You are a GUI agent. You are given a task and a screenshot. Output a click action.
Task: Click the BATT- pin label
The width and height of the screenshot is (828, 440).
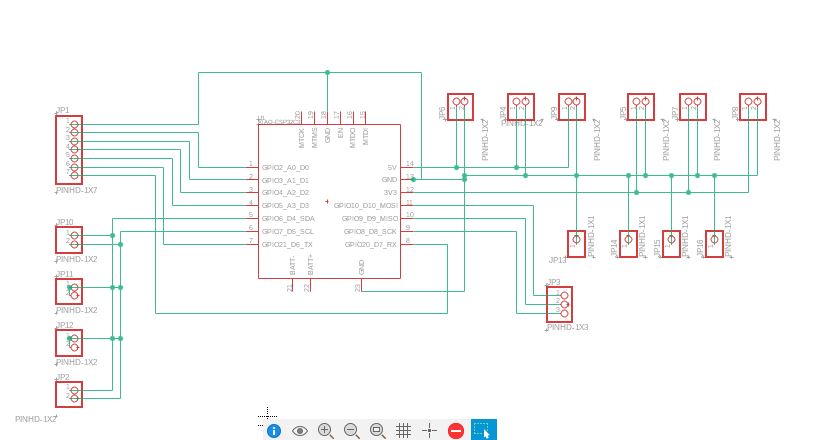[x=293, y=265]
